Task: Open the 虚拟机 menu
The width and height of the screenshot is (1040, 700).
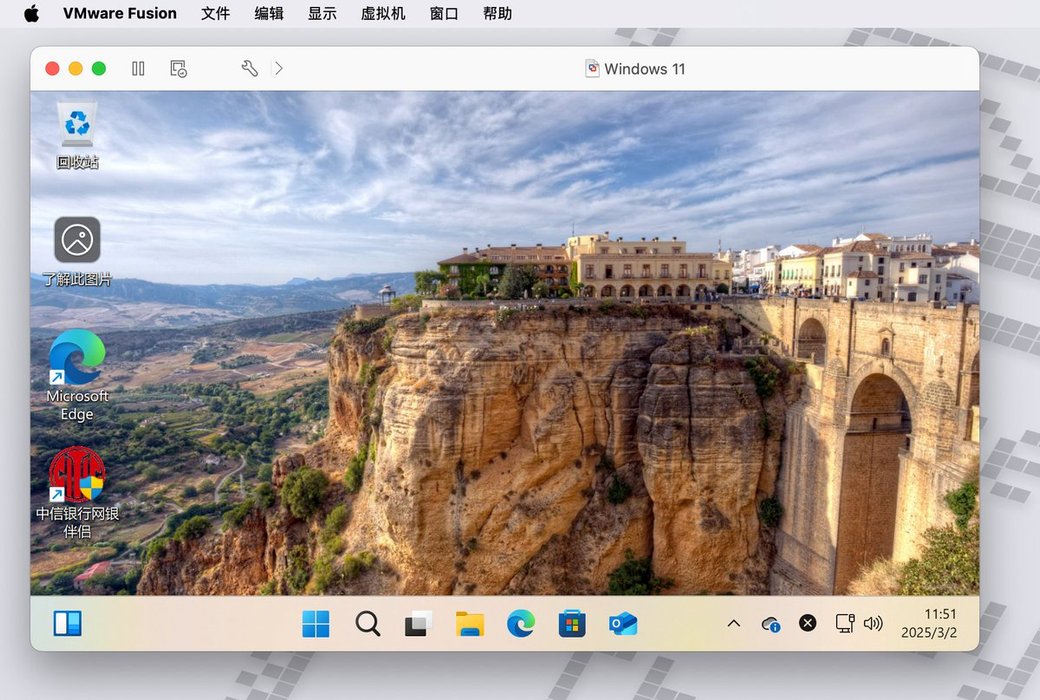Action: click(x=383, y=13)
